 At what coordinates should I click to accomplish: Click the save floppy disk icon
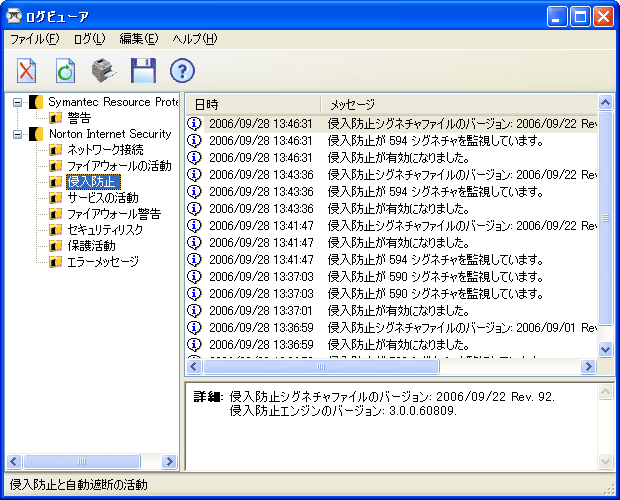pos(143,71)
